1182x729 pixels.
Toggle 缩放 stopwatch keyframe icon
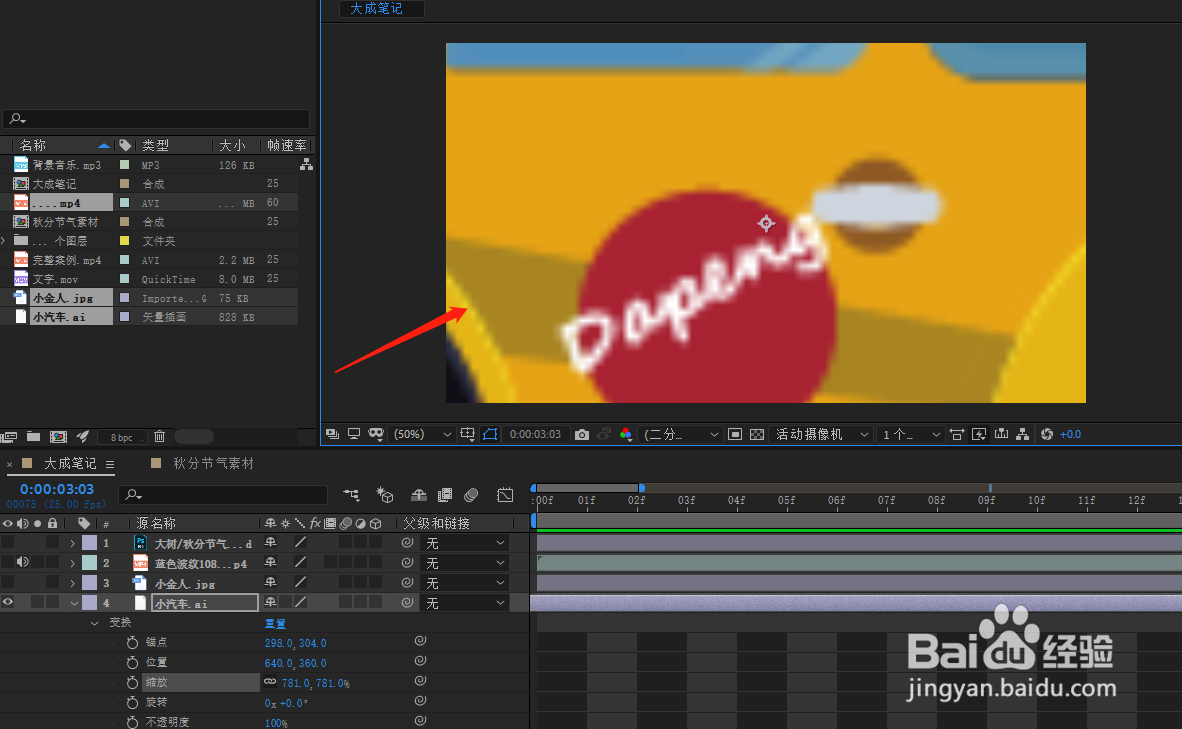point(132,682)
